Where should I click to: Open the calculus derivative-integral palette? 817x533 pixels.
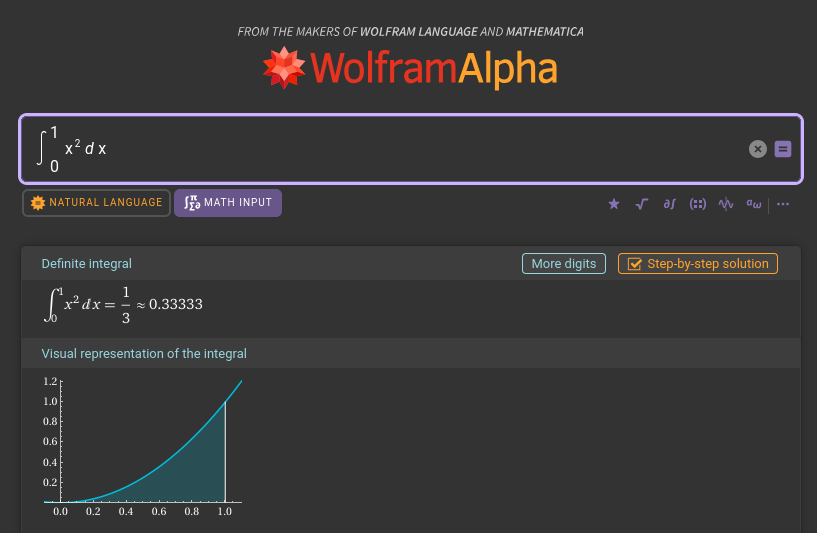click(670, 204)
